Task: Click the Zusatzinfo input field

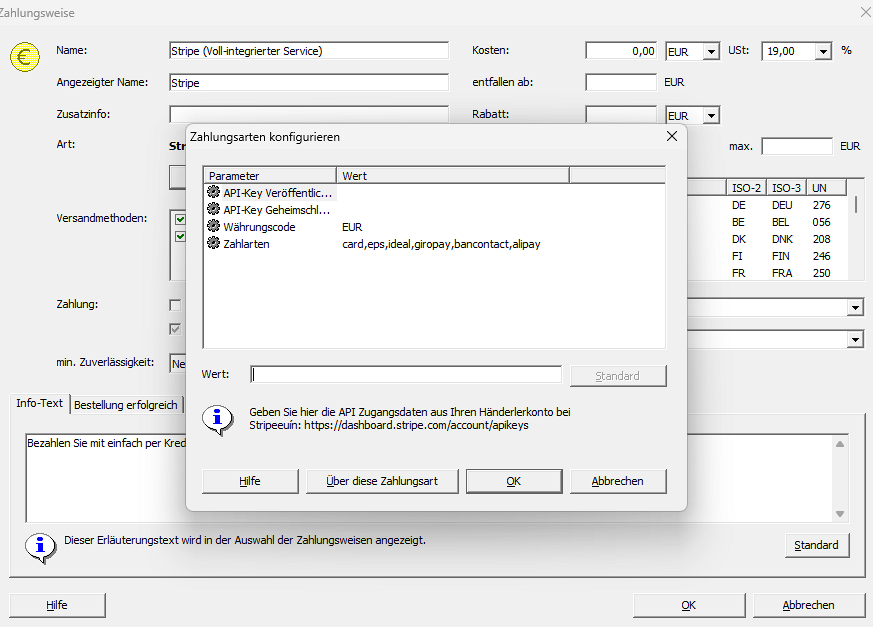Action: coord(309,114)
